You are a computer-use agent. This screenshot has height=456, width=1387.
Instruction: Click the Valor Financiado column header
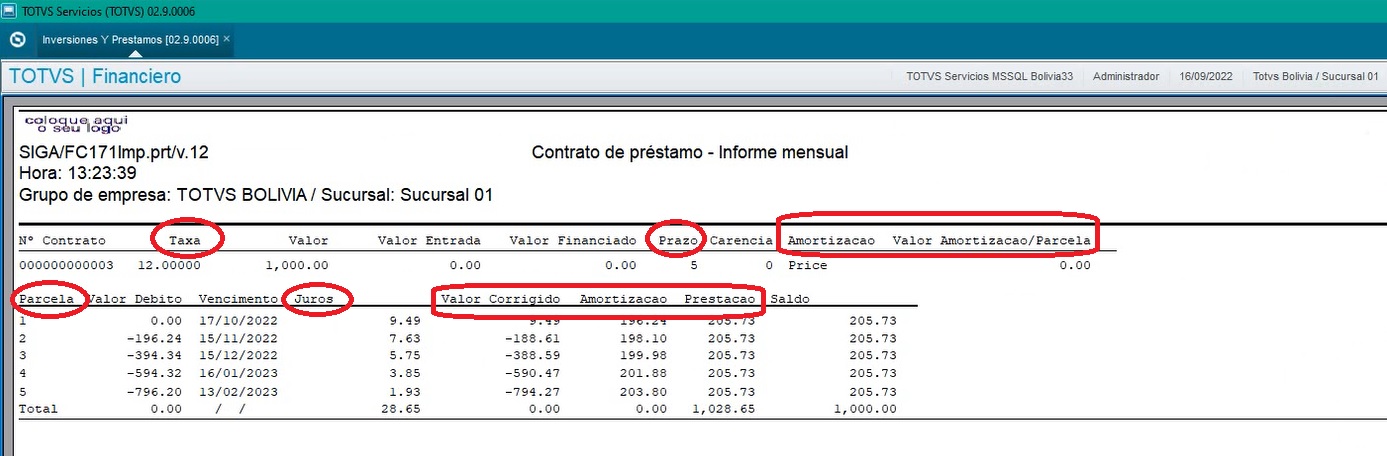point(572,241)
